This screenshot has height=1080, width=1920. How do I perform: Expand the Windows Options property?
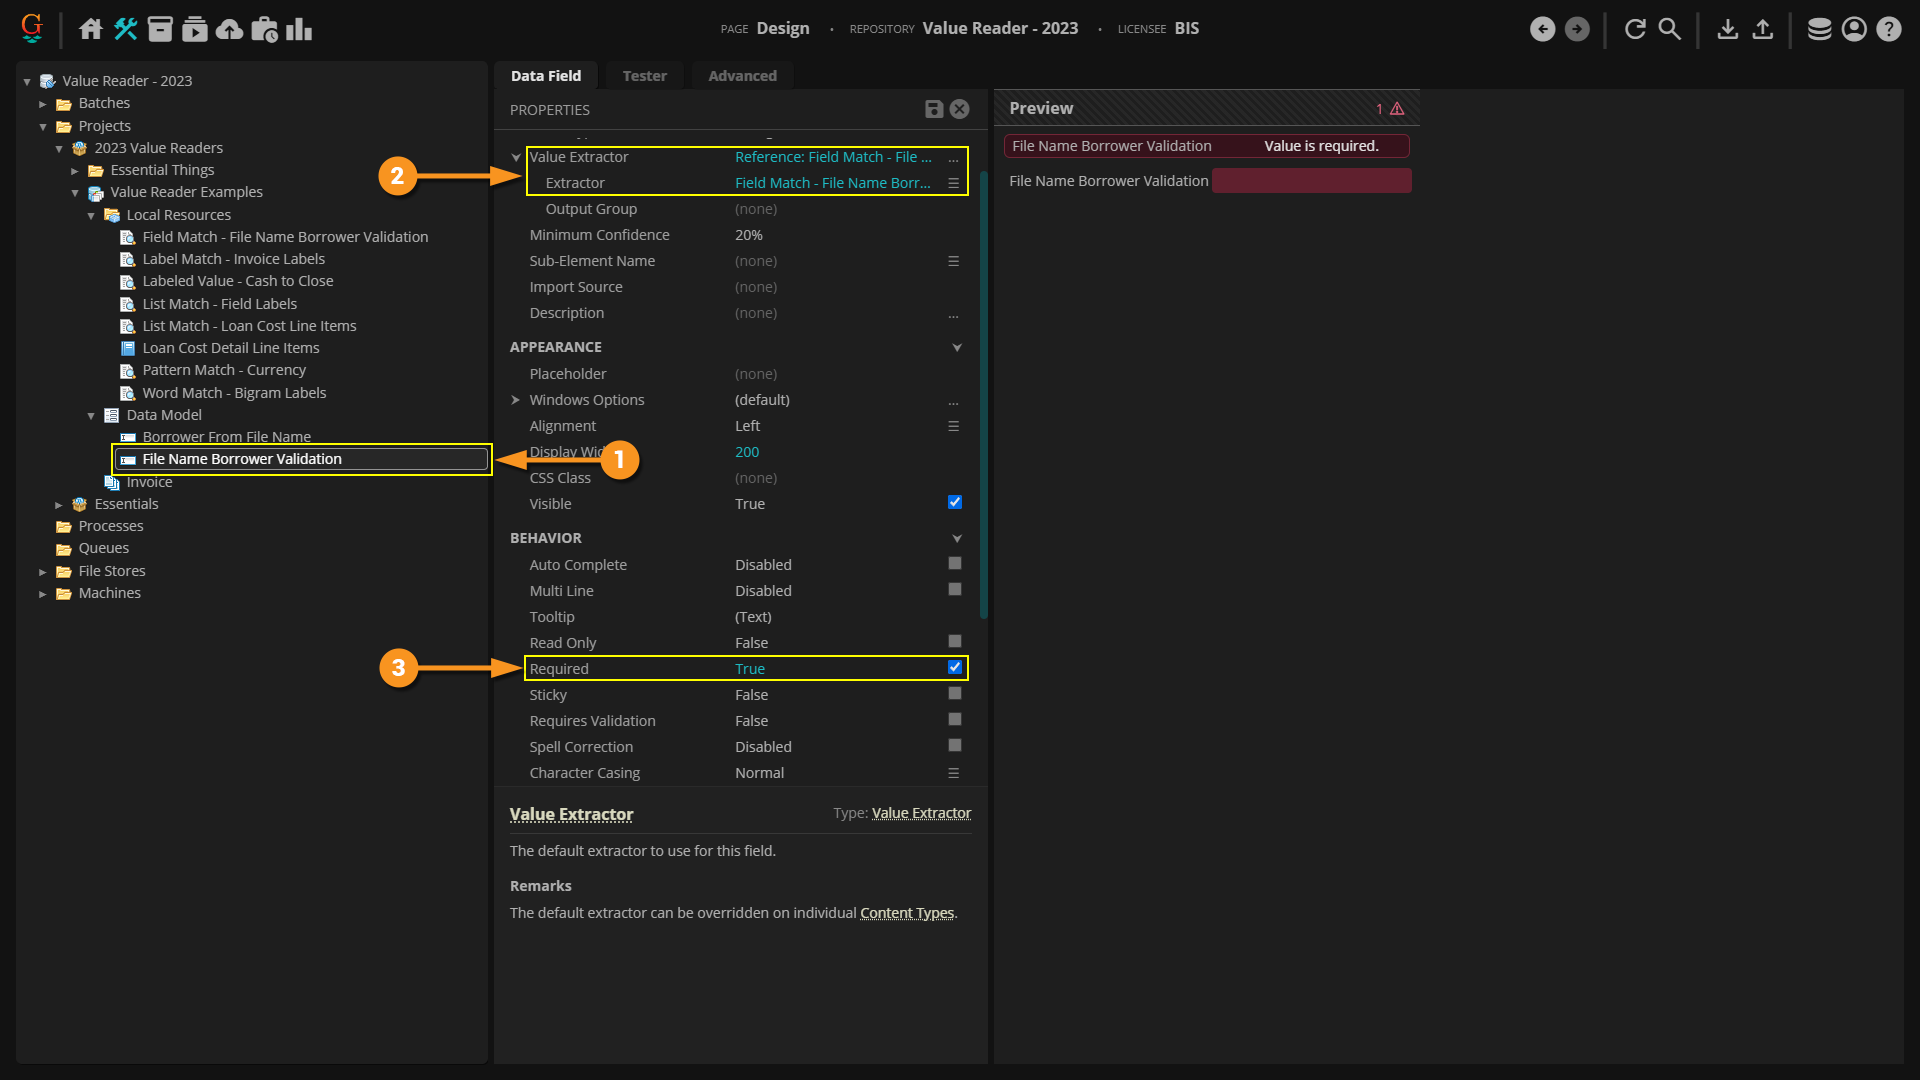[516, 400]
